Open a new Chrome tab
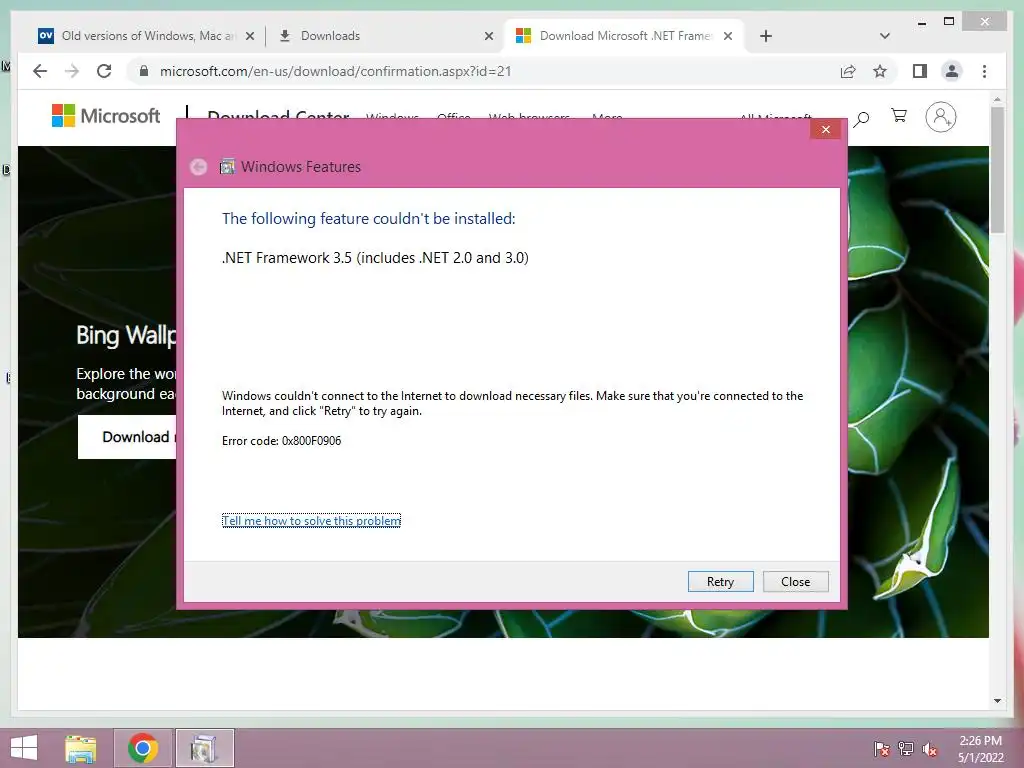This screenshot has width=1024, height=768. 766,36
